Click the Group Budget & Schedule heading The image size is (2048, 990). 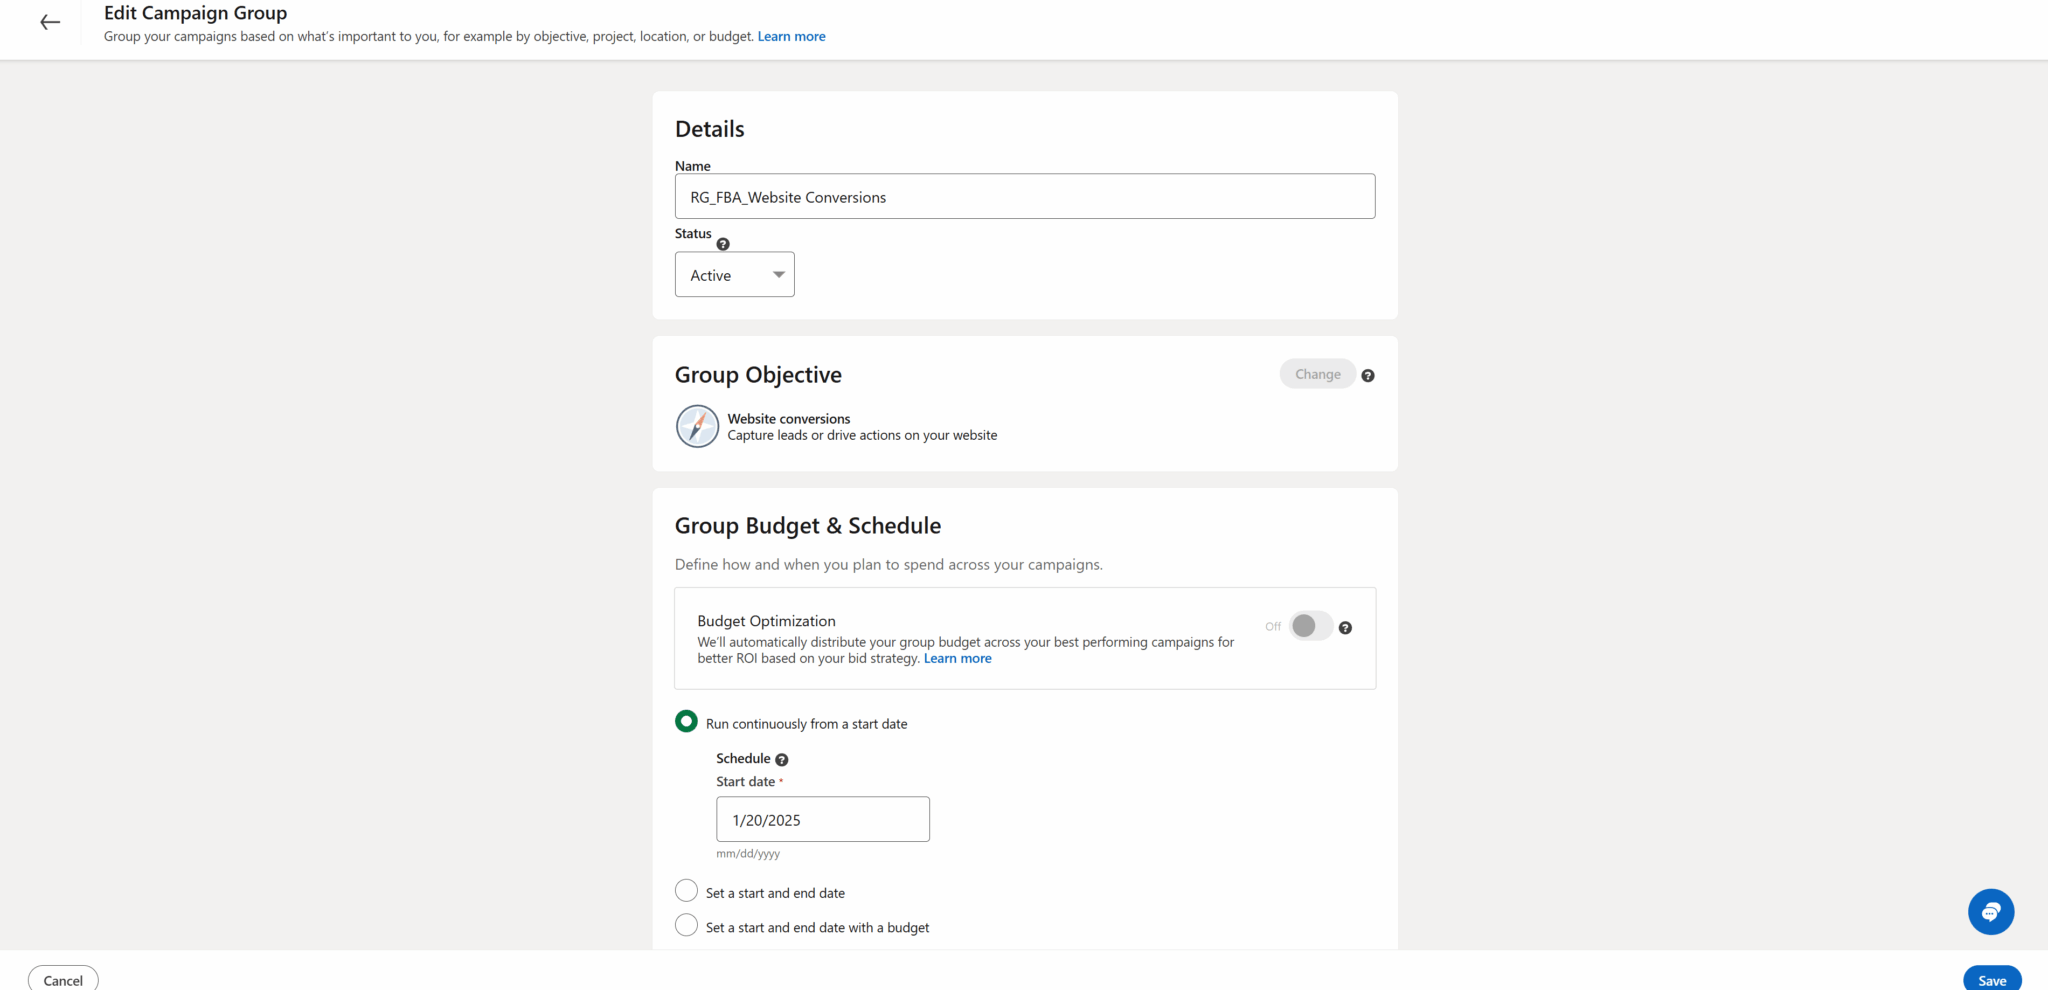(x=808, y=526)
